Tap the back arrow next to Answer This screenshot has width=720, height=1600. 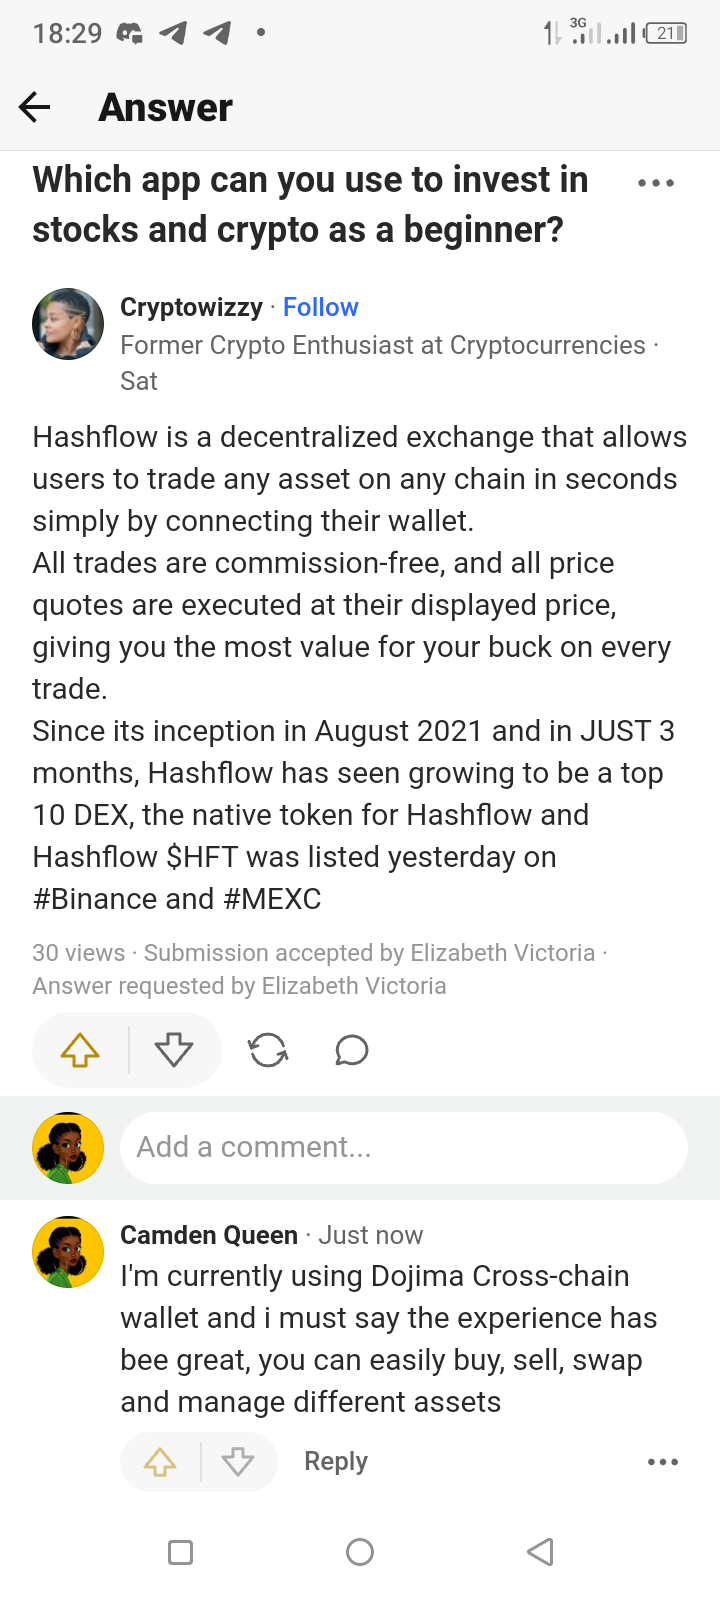pos(35,107)
